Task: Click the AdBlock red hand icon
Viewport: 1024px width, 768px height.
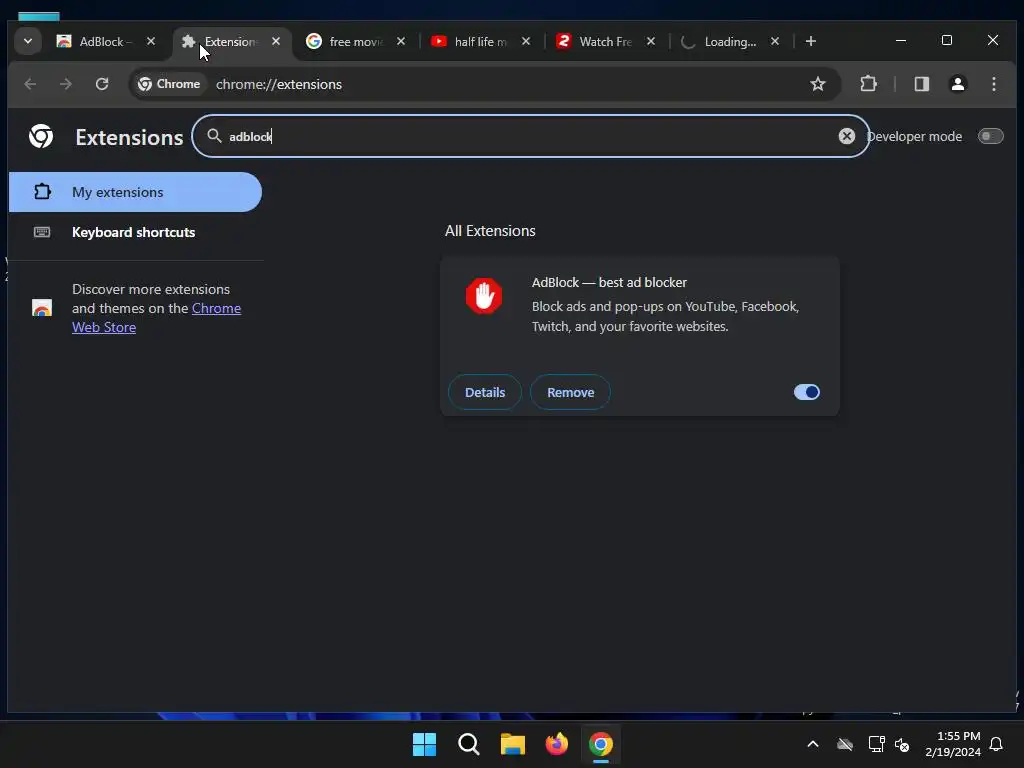Action: [x=484, y=296]
